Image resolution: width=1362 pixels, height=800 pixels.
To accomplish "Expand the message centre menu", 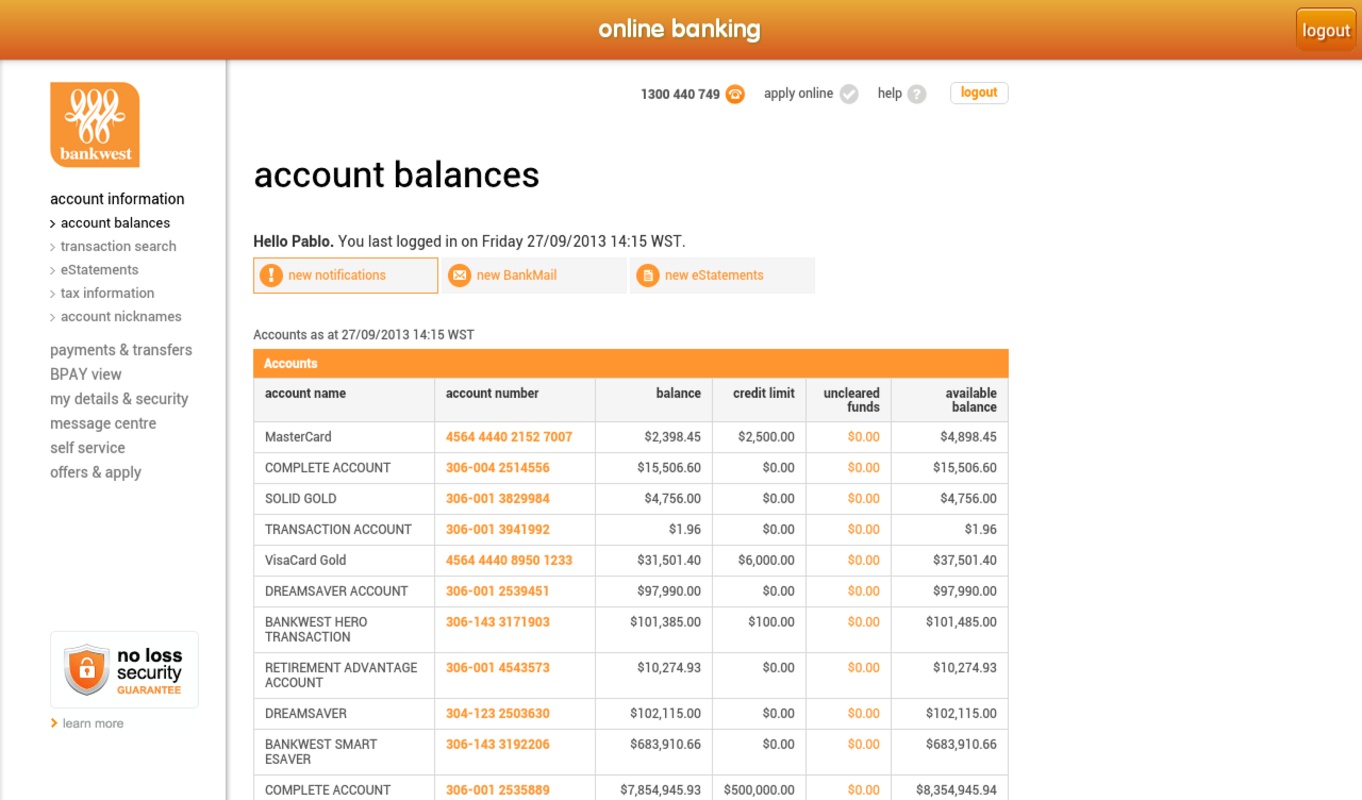I will coord(103,424).
